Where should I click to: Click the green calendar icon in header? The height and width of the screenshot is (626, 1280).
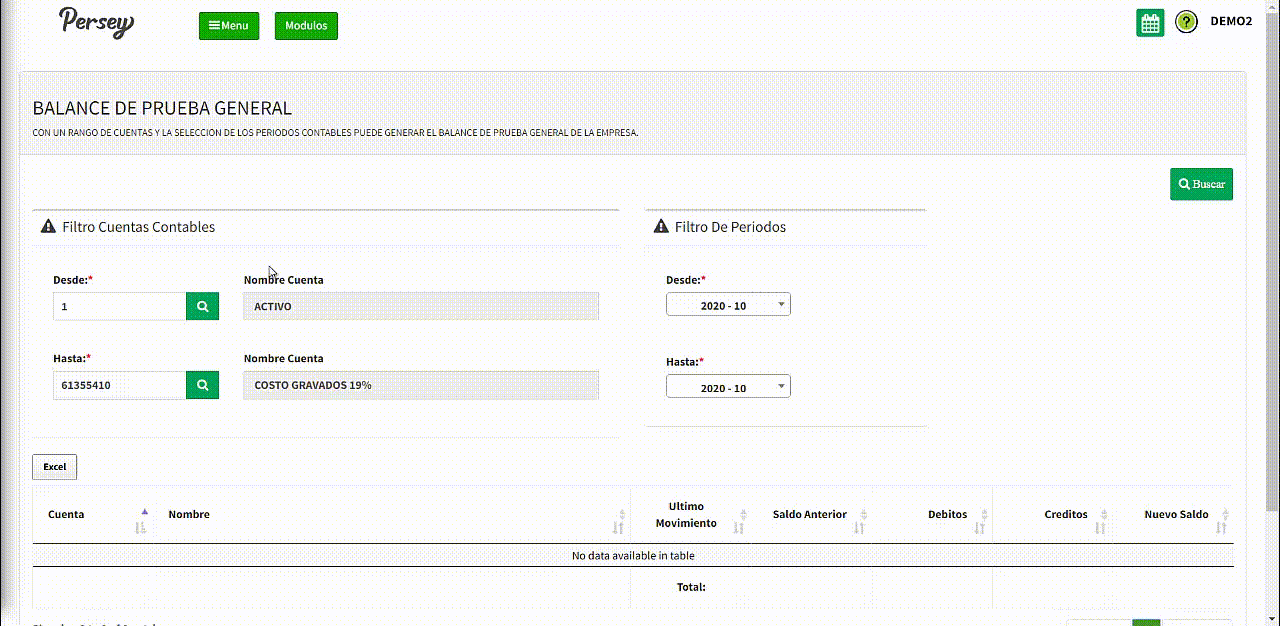tap(1150, 23)
